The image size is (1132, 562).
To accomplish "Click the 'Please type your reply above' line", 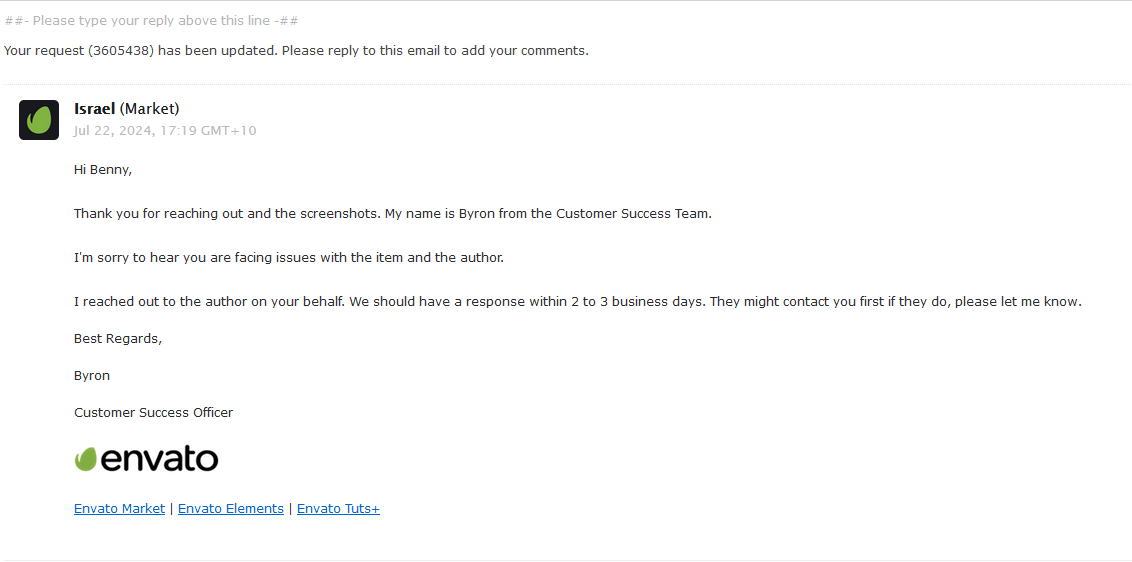I will [x=151, y=20].
